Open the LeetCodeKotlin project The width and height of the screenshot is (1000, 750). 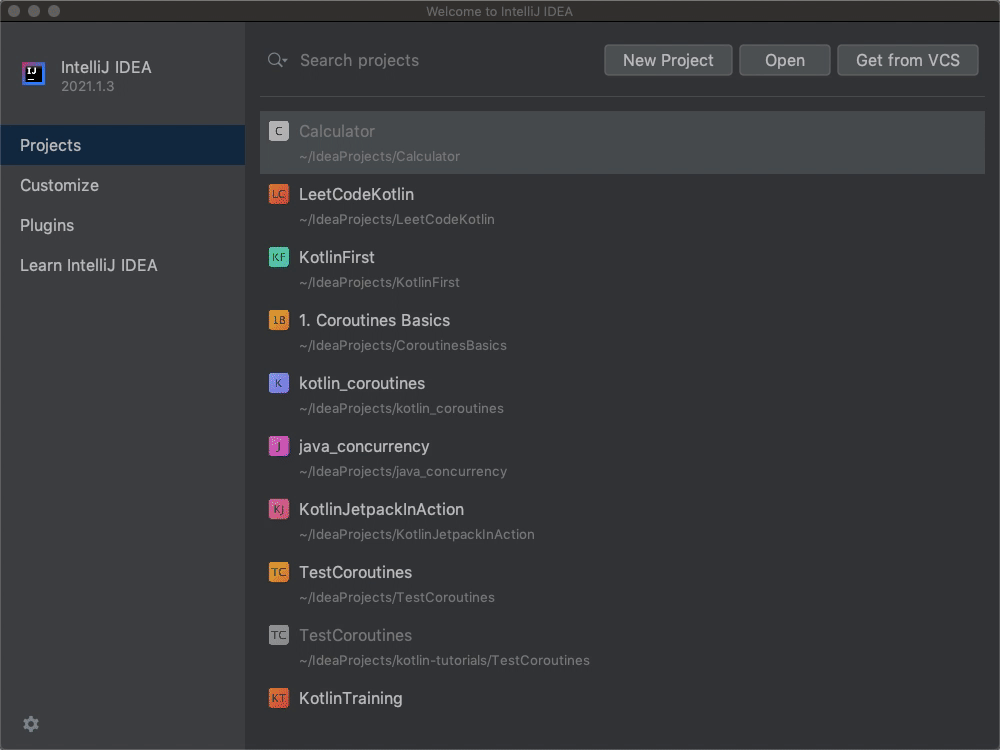(x=622, y=206)
